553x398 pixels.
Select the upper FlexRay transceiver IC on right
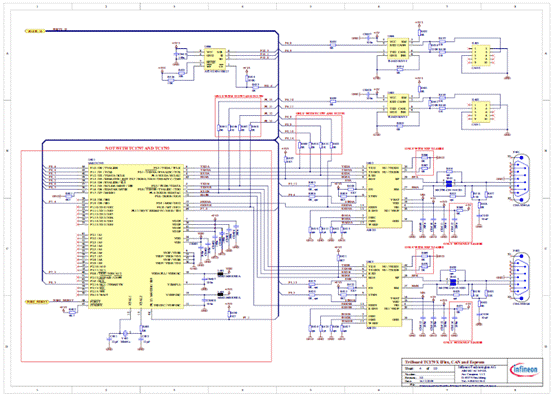click(x=384, y=196)
